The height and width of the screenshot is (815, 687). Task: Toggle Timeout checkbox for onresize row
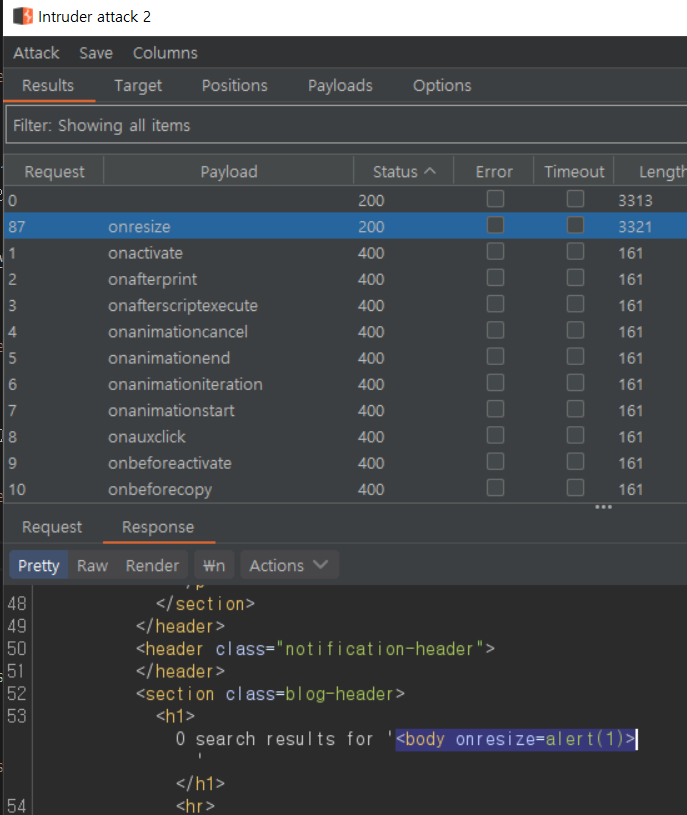(x=575, y=226)
